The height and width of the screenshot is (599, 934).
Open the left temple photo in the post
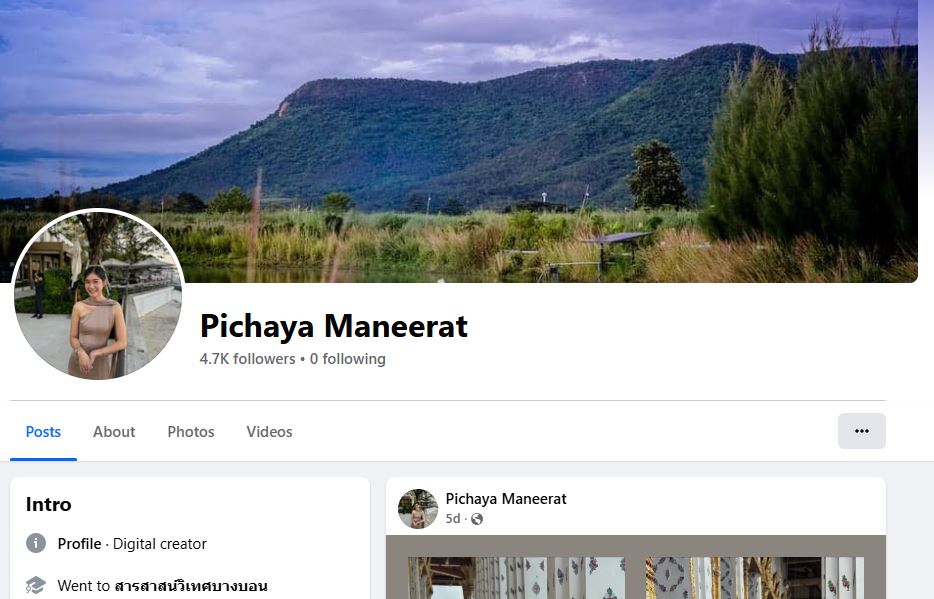pos(516,578)
